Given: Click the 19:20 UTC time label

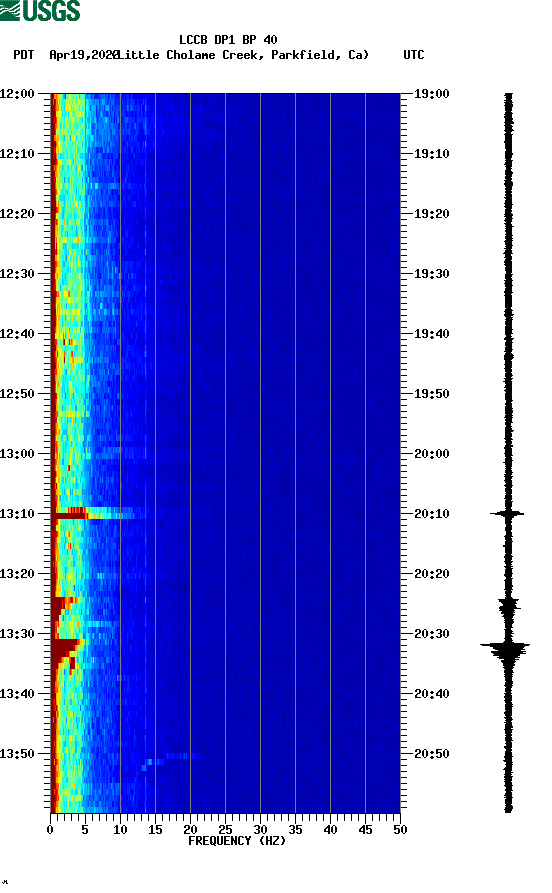Looking at the screenshot, I should (x=431, y=214).
